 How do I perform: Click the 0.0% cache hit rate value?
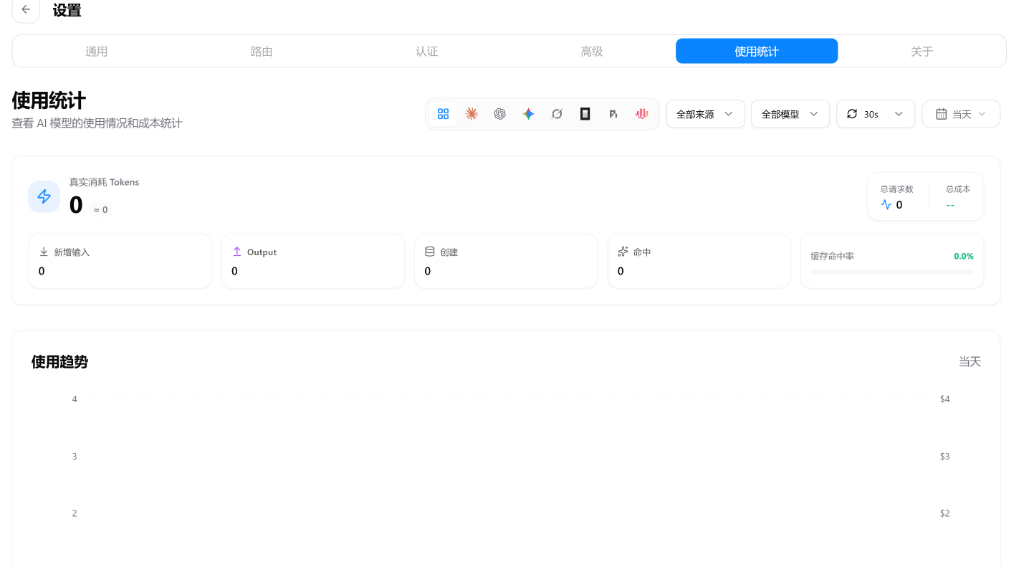pyautogui.click(x=963, y=256)
